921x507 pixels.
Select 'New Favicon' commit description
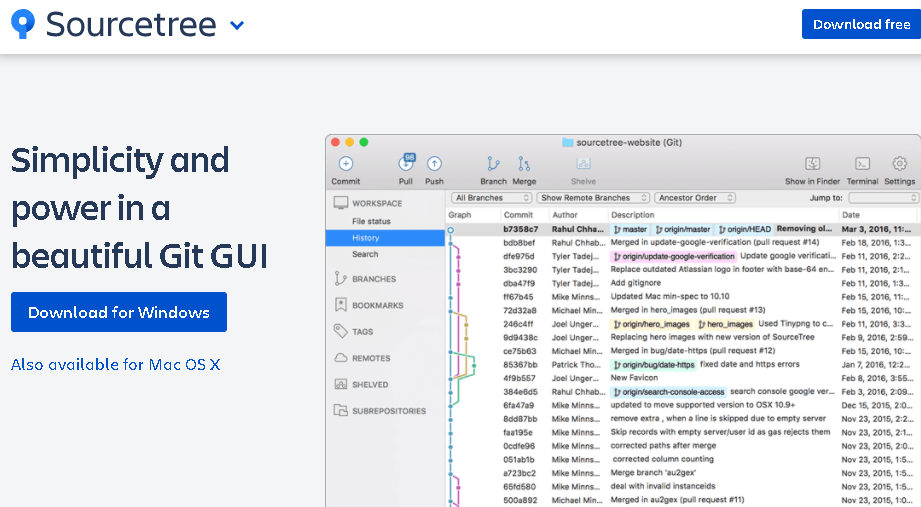634,378
